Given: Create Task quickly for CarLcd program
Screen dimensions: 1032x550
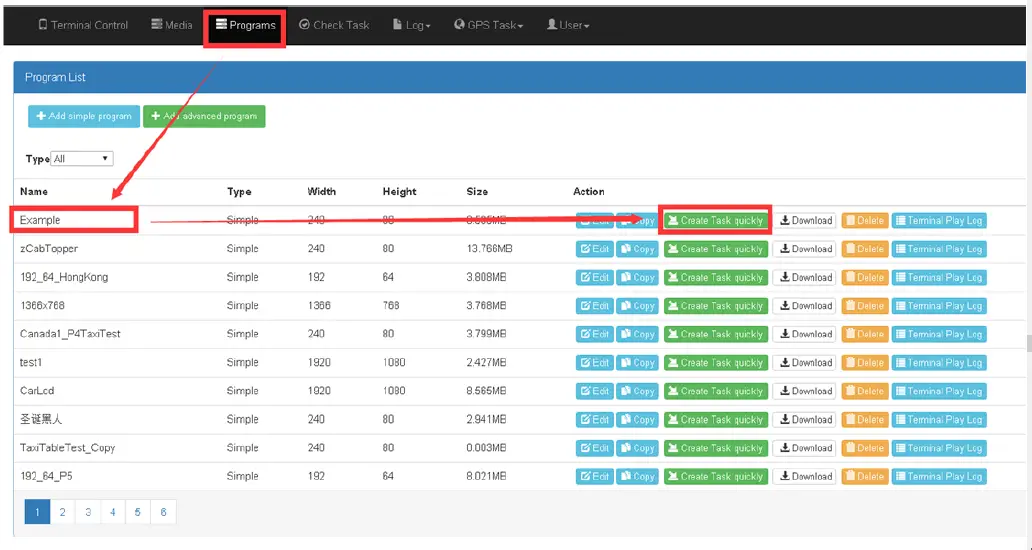Looking at the screenshot, I should 714,391.
